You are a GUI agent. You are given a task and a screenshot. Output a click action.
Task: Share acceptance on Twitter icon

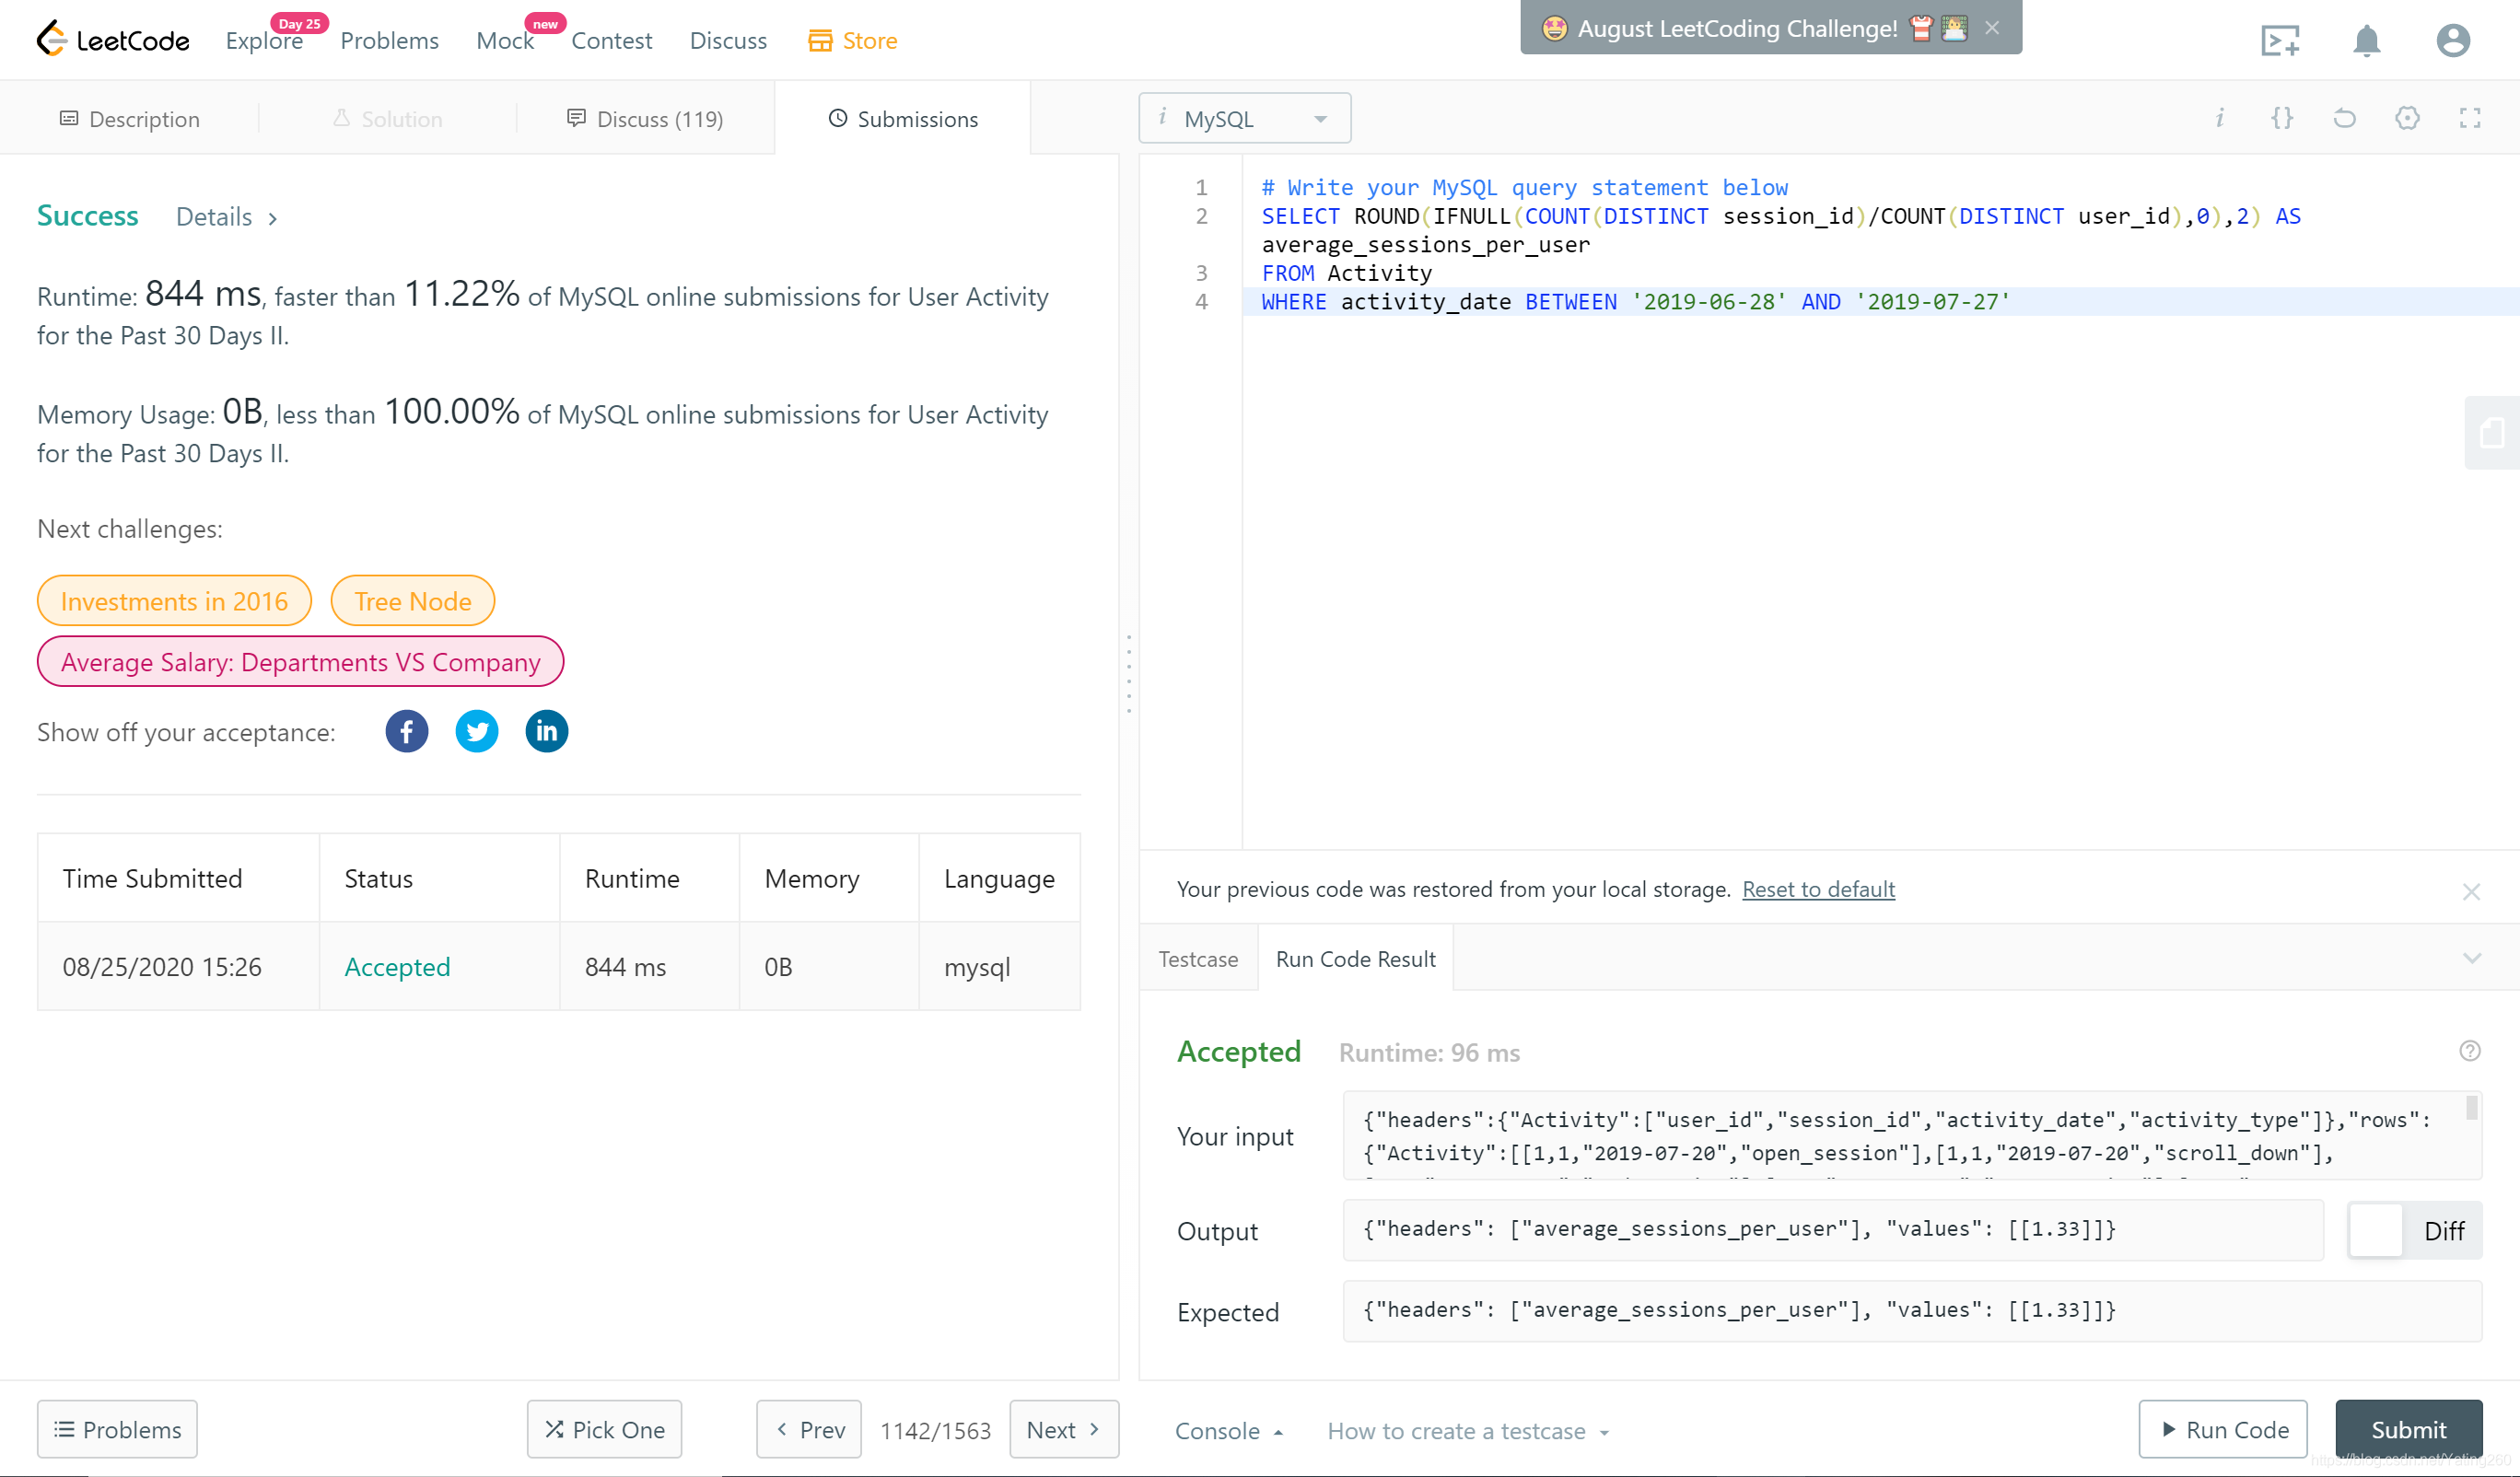(476, 732)
